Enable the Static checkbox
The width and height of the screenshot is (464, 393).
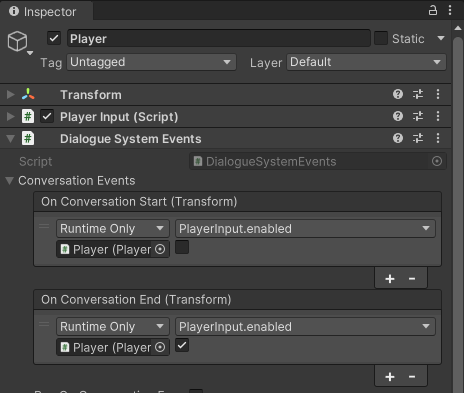[x=381, y=38]
